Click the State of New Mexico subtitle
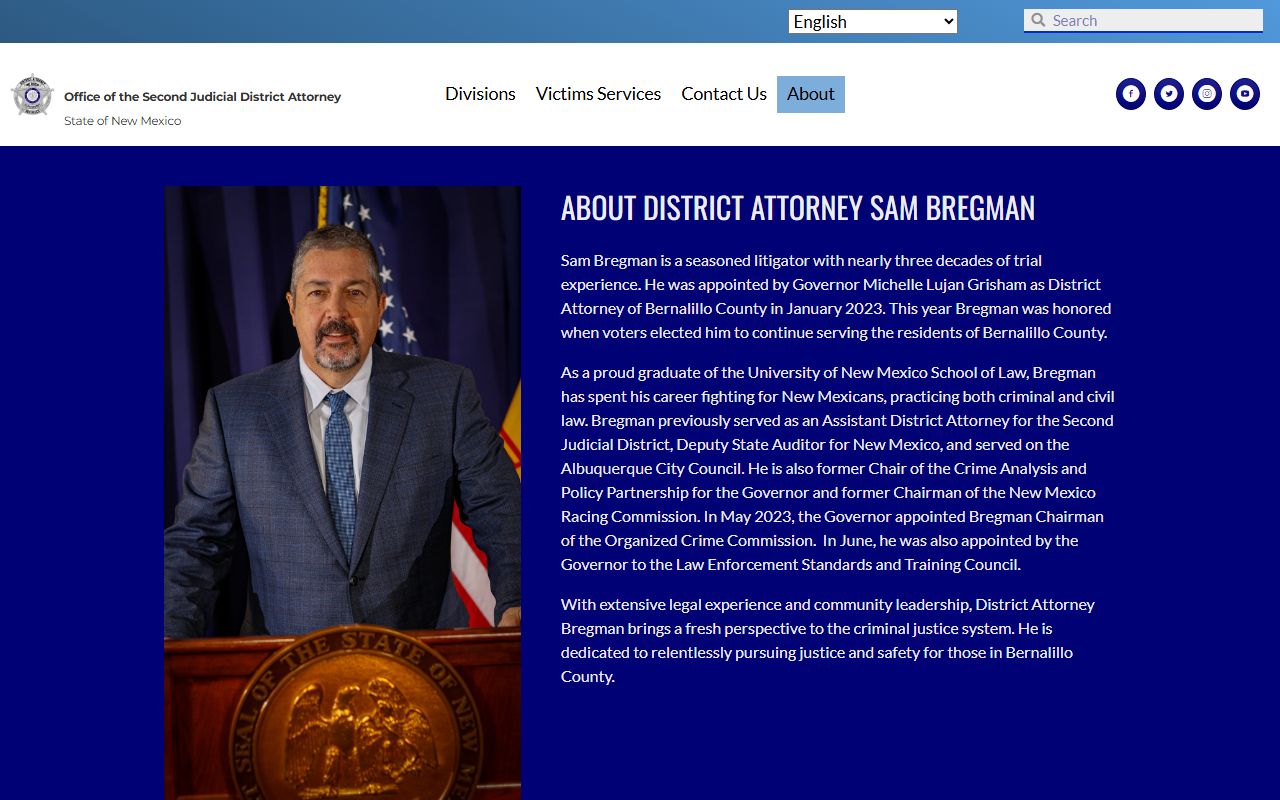This screenshot has height=800, width=1280. coord(123,121)
